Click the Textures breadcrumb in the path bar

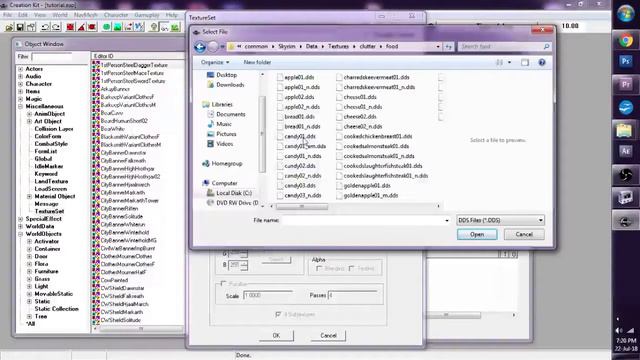338,47
